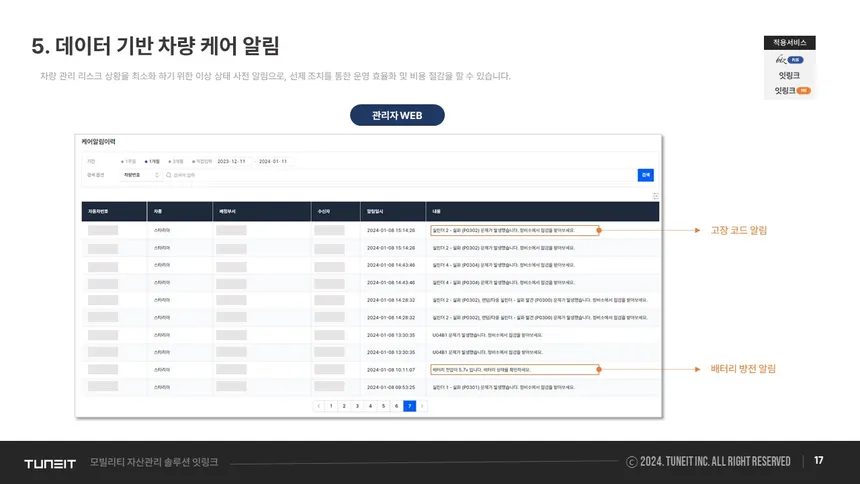
Task: Go to previous page arrow
Action: [319, 406]
